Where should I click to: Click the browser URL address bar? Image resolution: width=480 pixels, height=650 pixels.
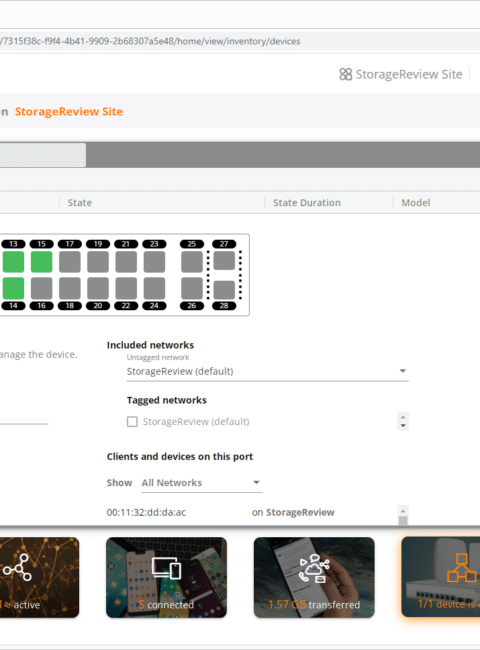click(240, 41)
